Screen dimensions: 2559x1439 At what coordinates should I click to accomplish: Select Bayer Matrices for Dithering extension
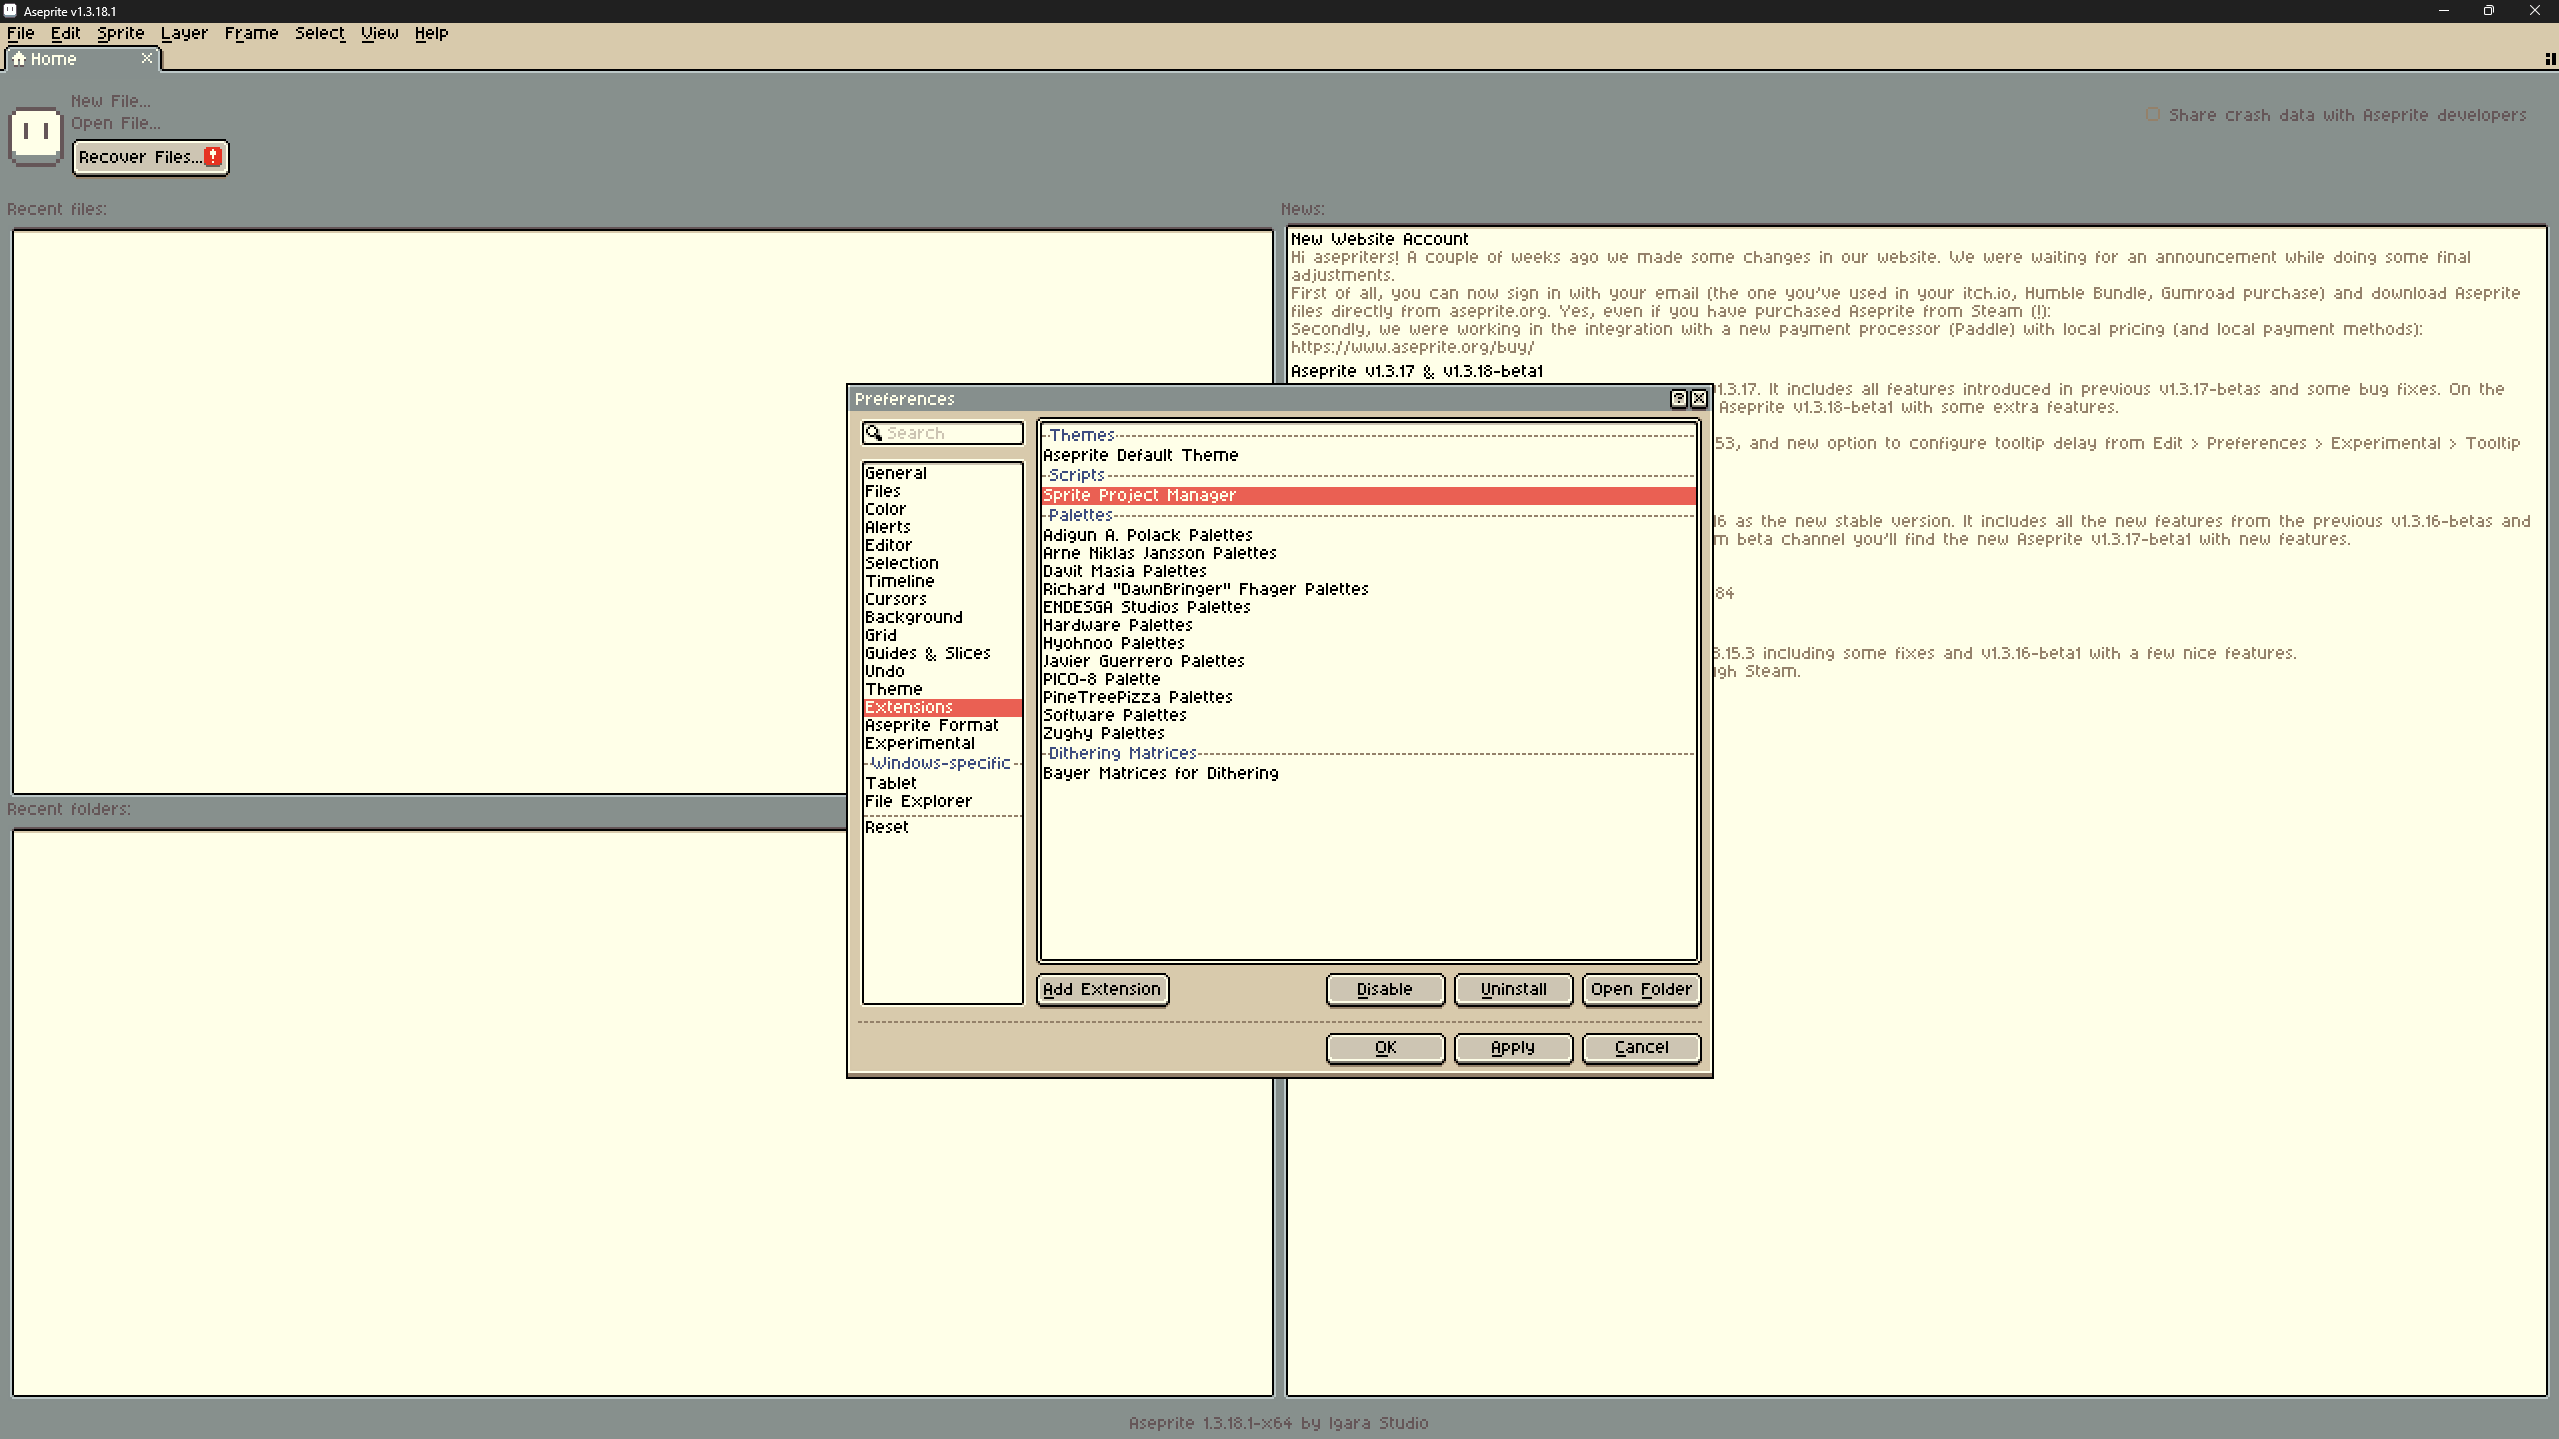(1368, 773)
